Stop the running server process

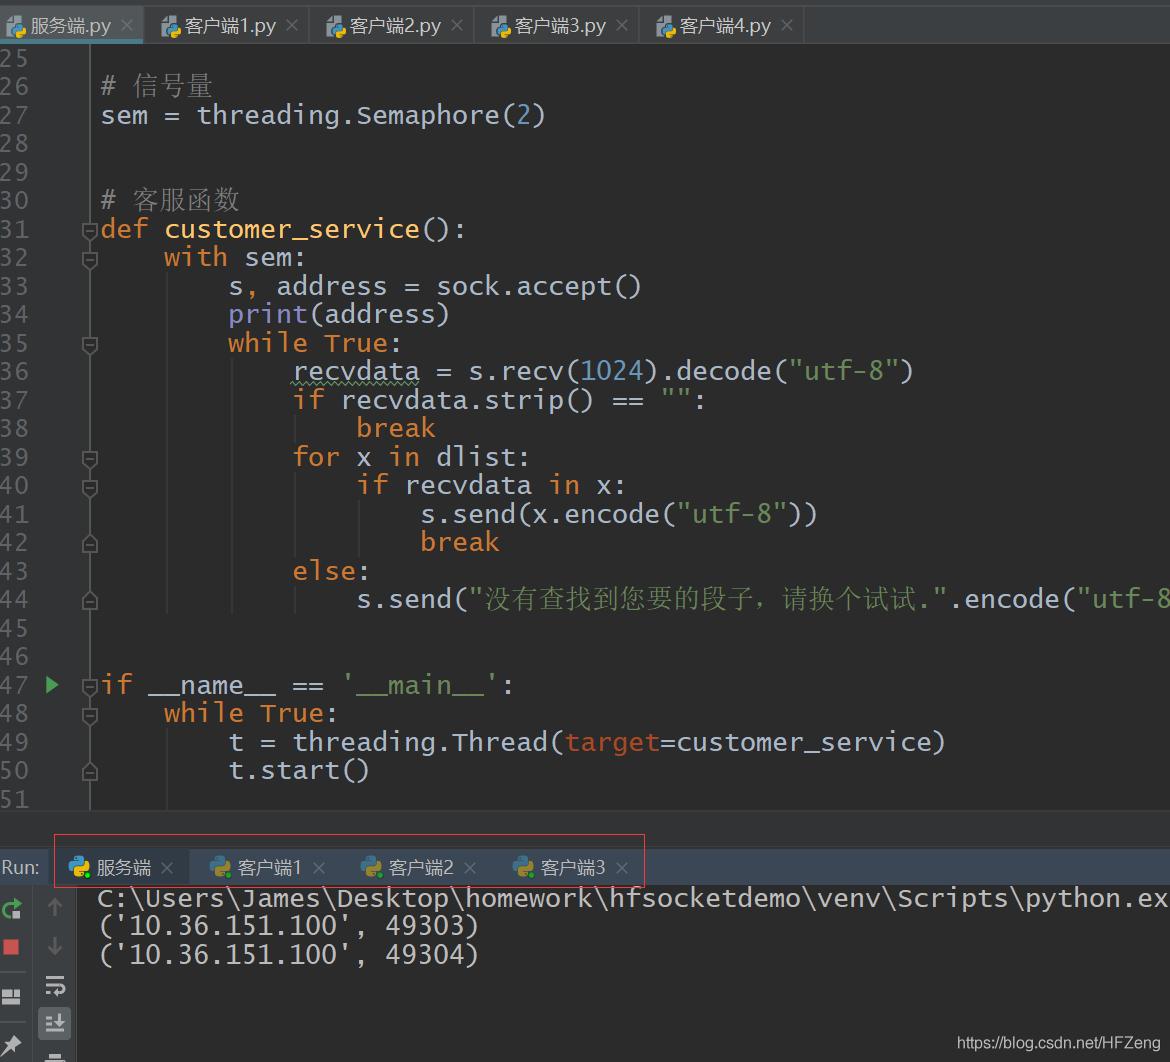[x=13, y=946]
